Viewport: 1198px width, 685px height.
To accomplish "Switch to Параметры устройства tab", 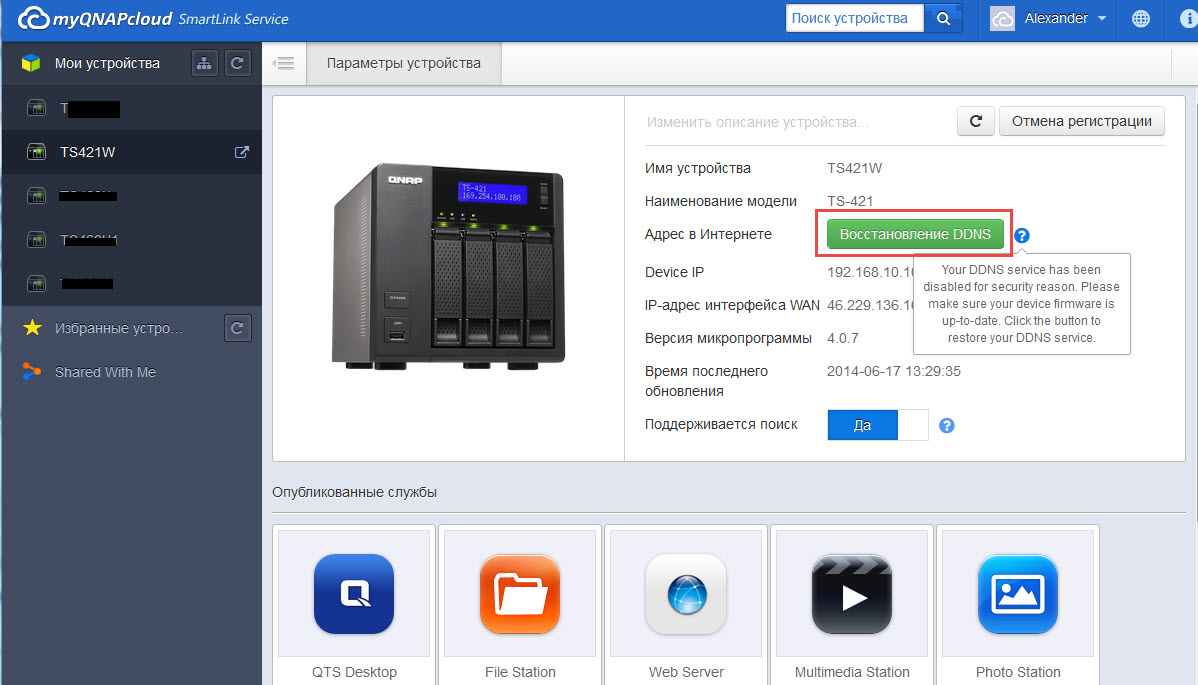I will pyautogui.click(x=404, y=63).
